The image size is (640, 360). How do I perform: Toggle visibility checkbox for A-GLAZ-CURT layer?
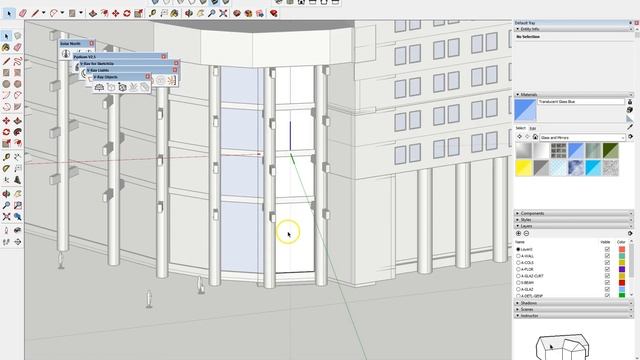pos(607,276)
